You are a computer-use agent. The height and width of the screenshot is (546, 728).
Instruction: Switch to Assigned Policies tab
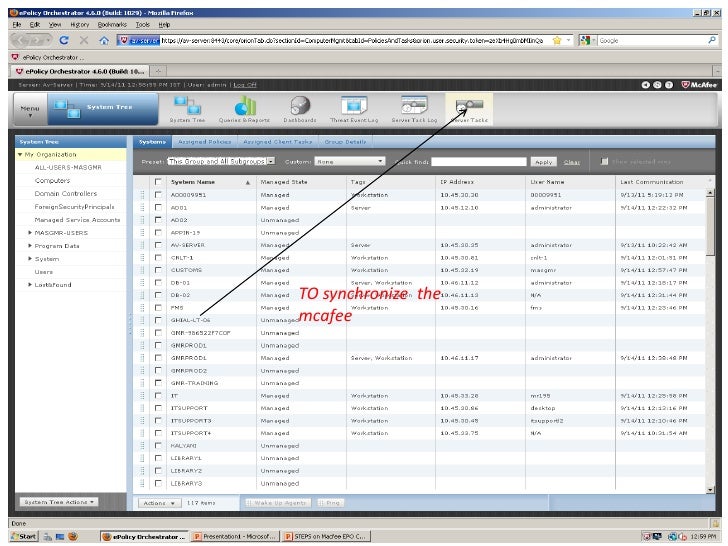(x=204, y=142)
